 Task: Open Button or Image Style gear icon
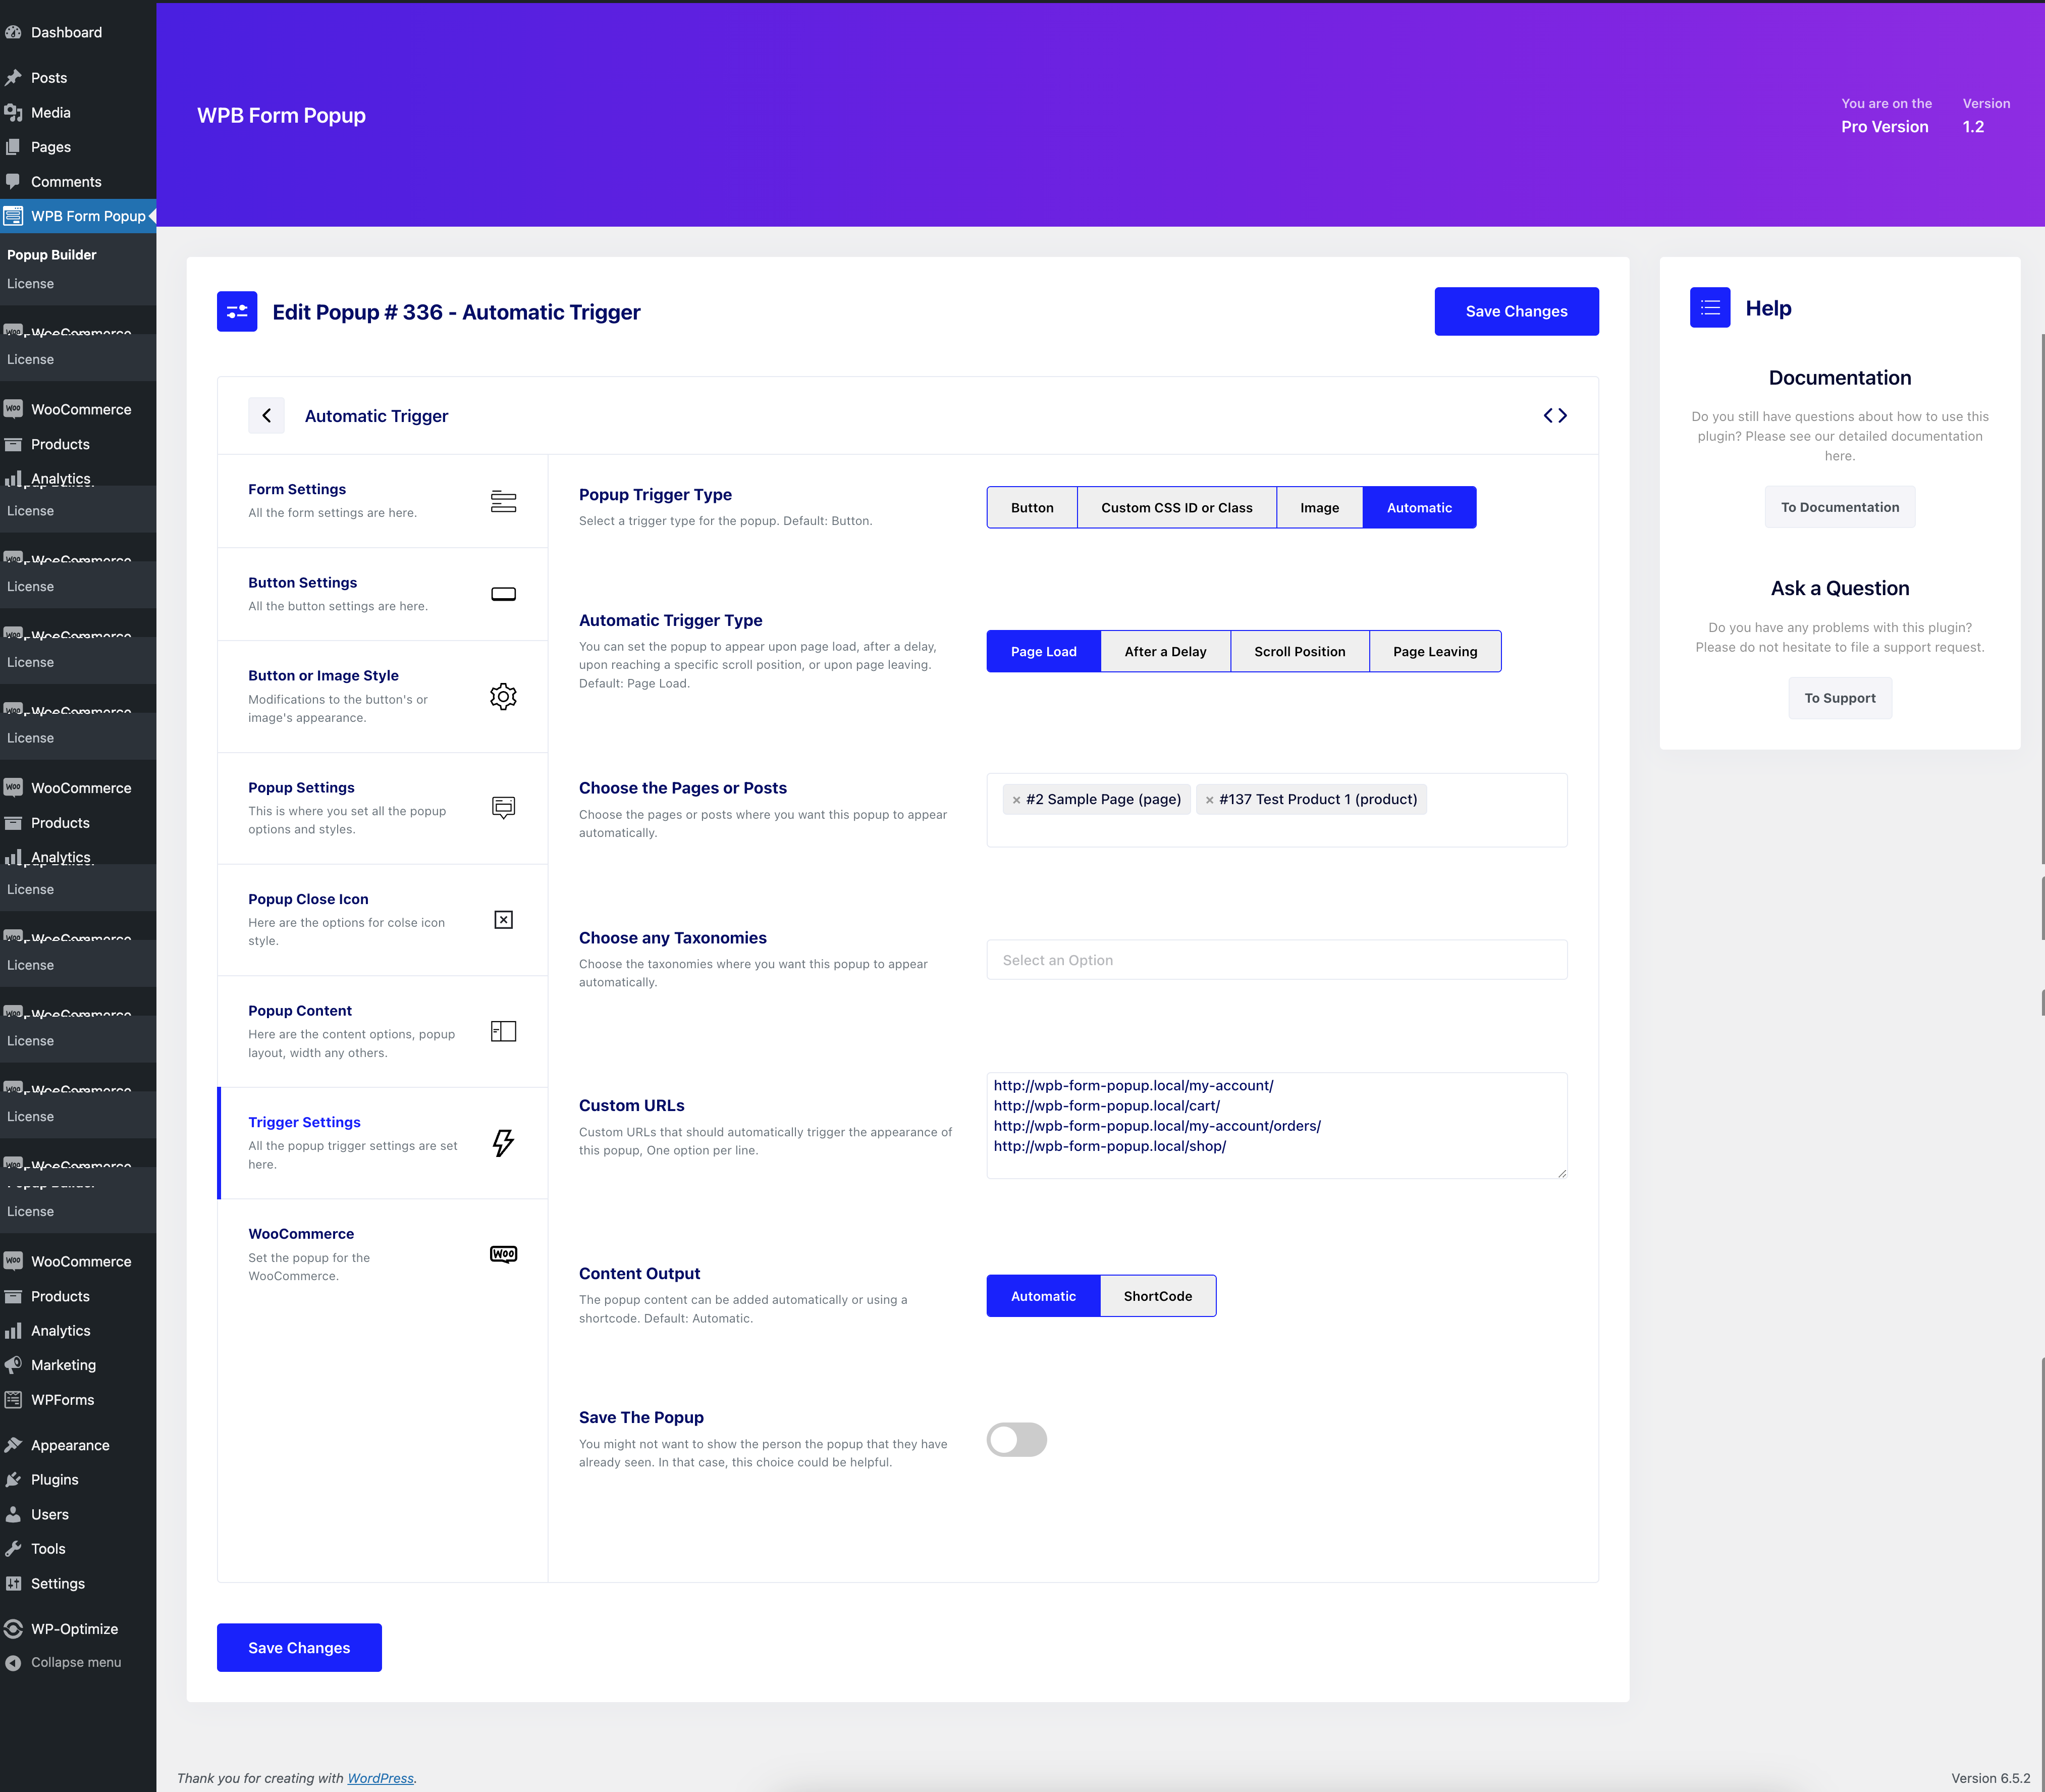click(x=503, y=696)
